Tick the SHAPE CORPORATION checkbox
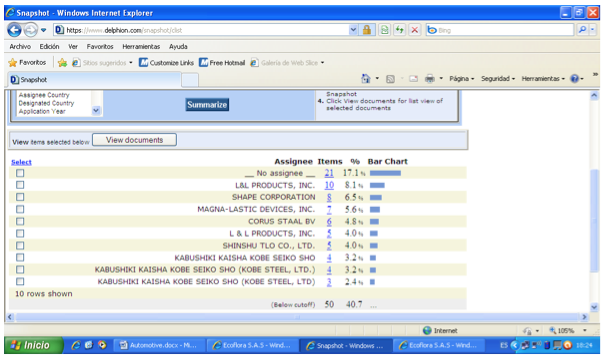 pyautogui.click(x=20, y=197)
